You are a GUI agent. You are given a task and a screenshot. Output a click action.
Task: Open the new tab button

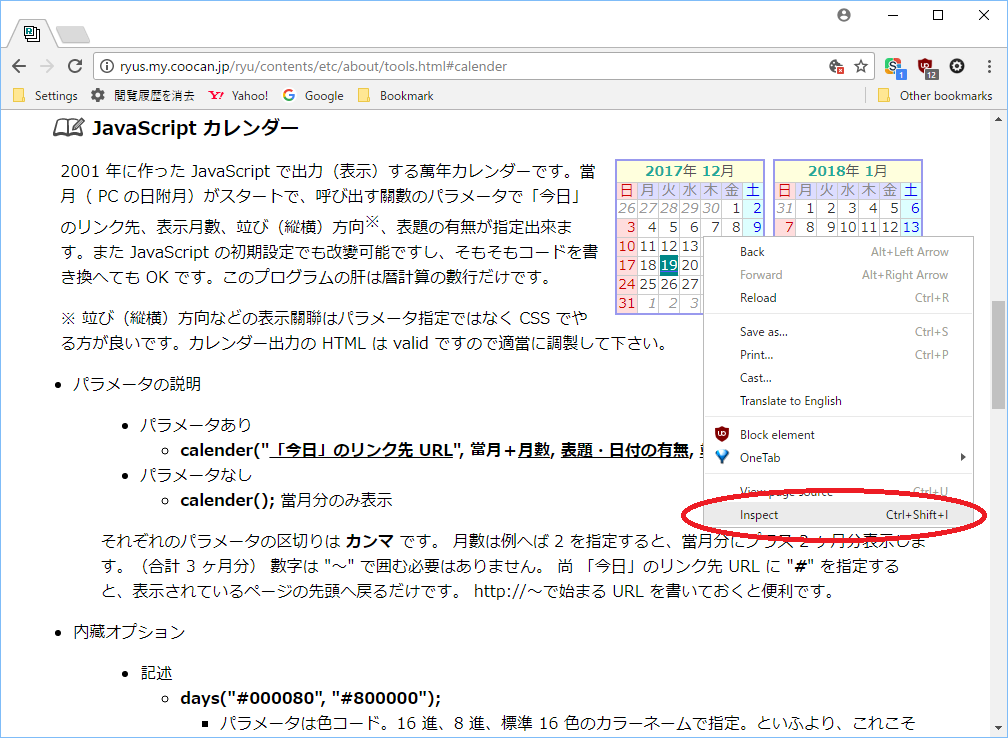[72, 35]
